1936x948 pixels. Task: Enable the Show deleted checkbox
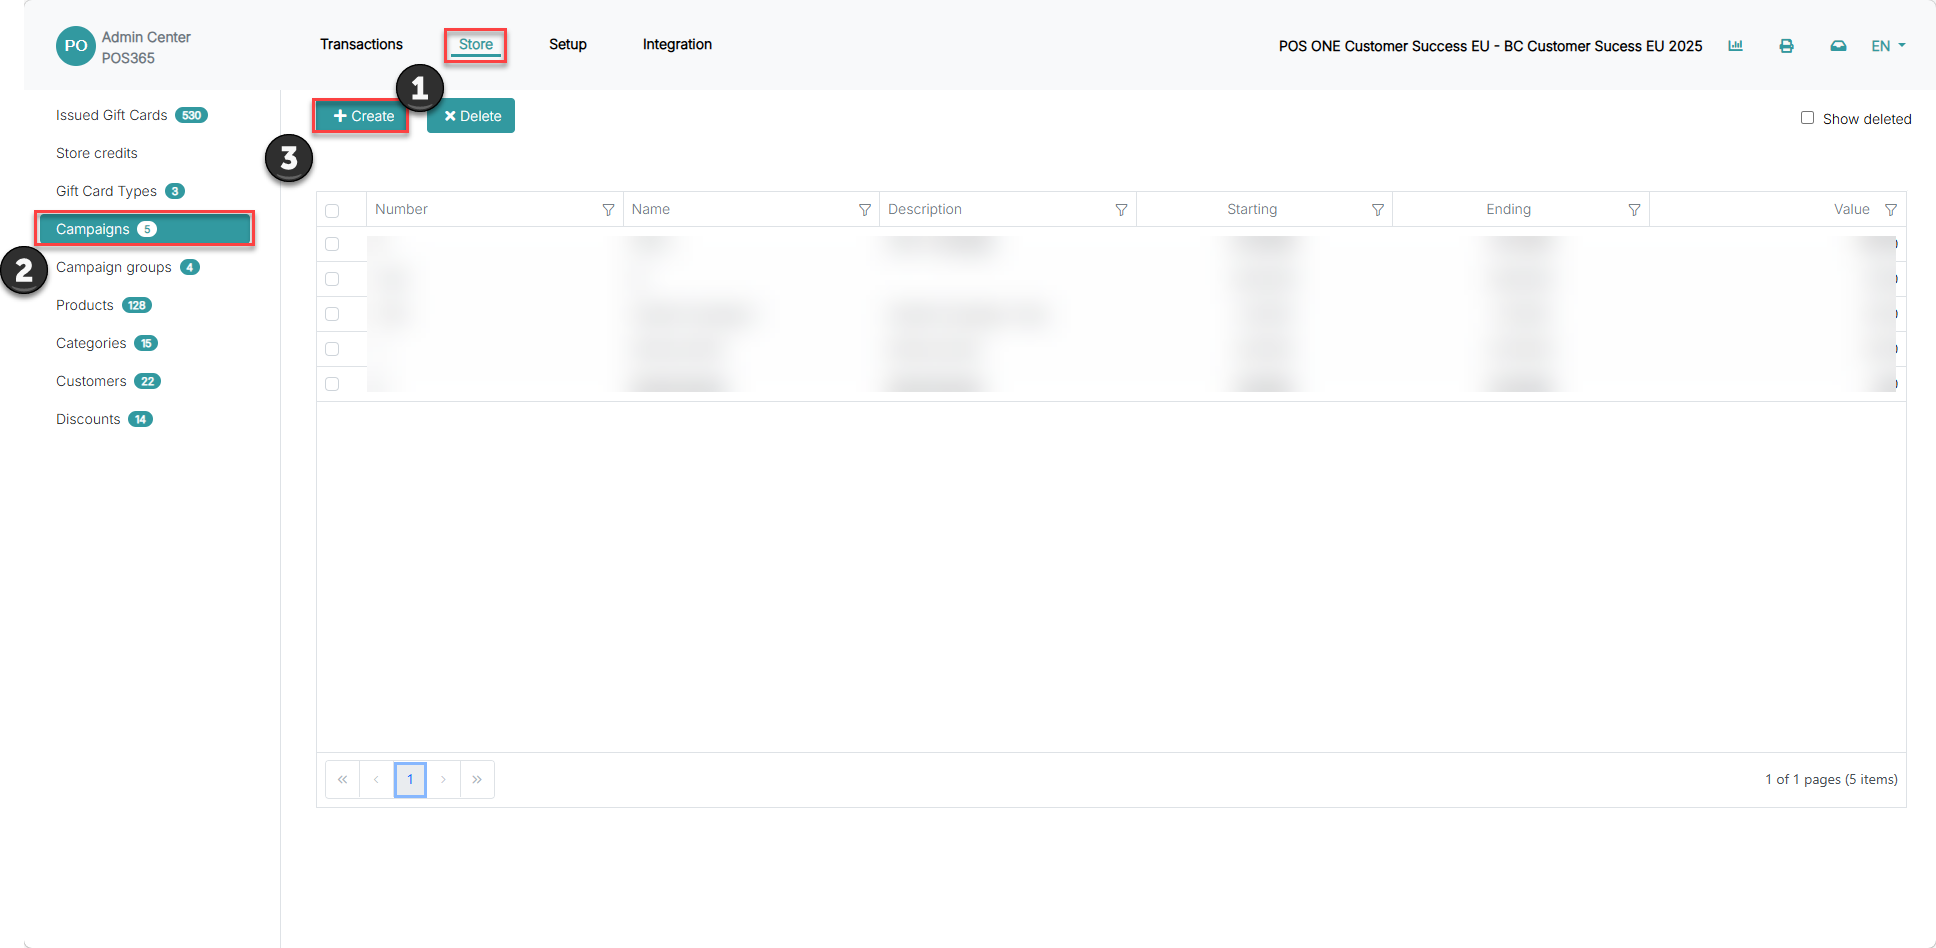1807,118
